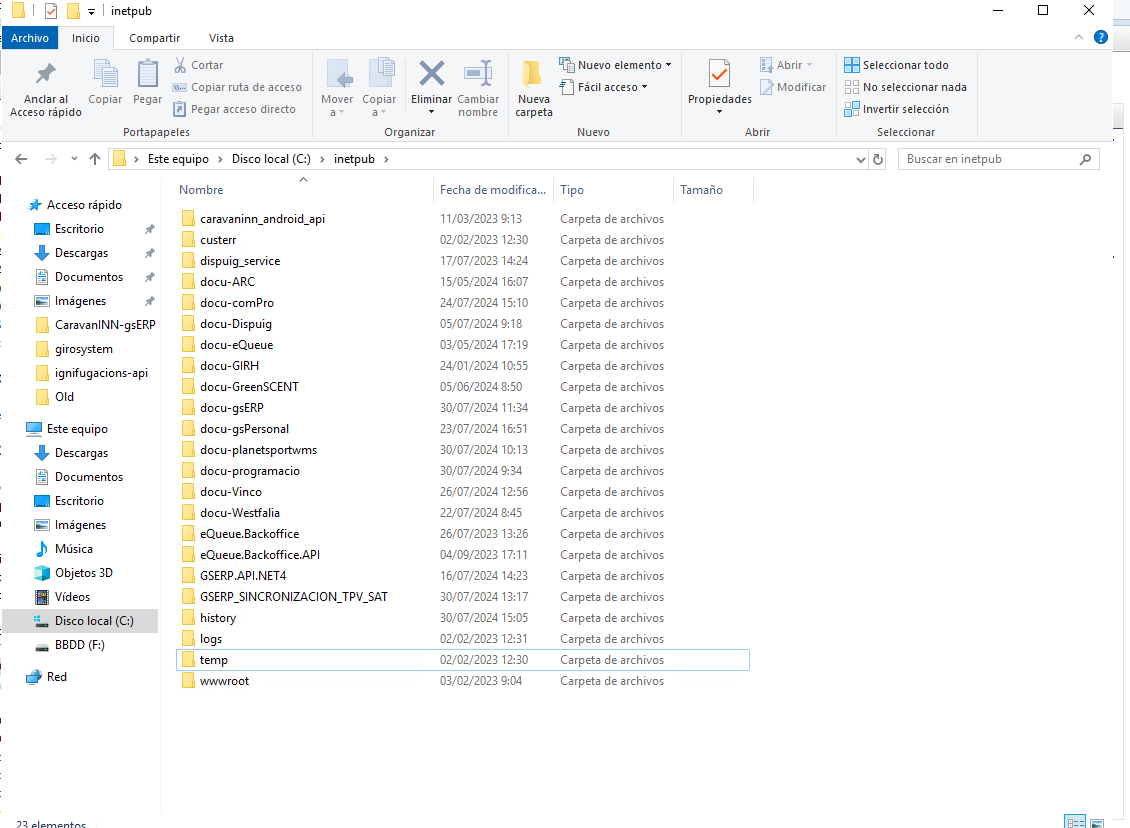Click the Pin to Quick Access icon
This screenshot has width=1130, height=828.
click(x=45, y=75)
